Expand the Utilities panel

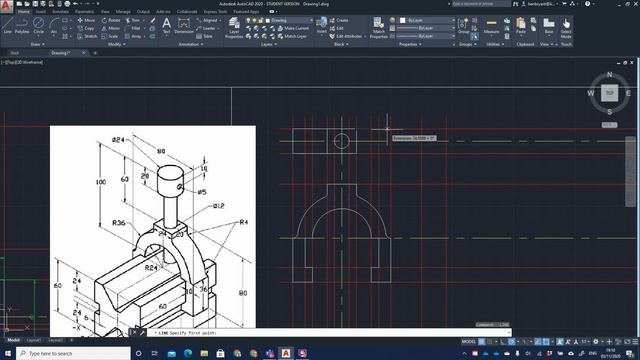pos(495,44)
